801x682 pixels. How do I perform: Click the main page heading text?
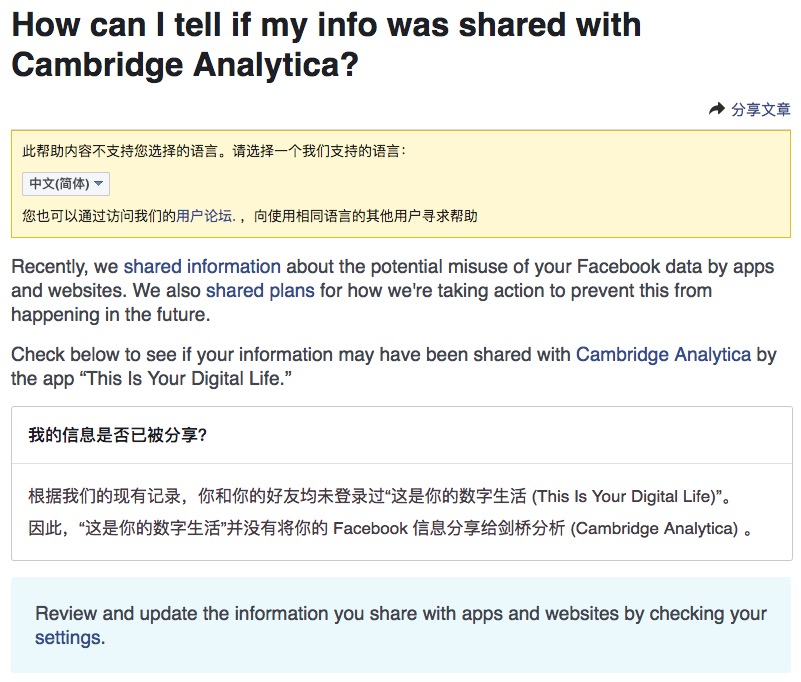pos(326,45)
